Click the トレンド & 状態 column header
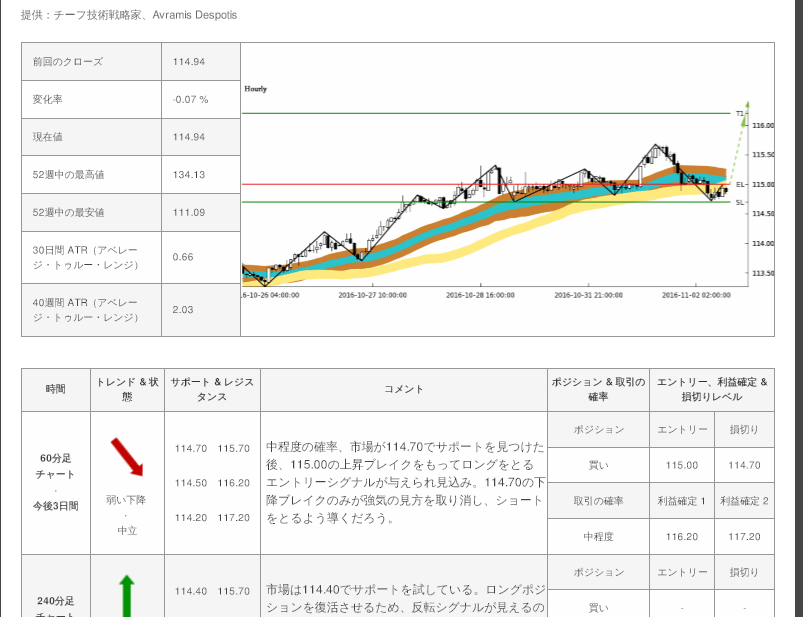The image size is (803, 617). click(127, 389)
